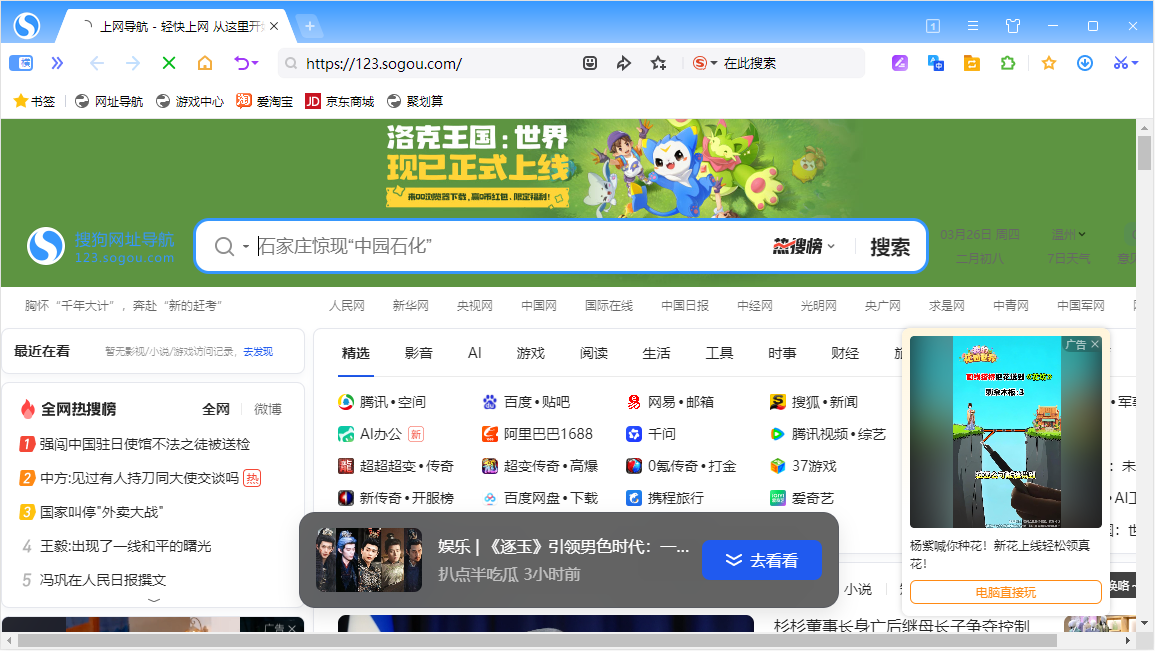
Task: Click the bookmark star in address bar
Action: tap(658, 63)
